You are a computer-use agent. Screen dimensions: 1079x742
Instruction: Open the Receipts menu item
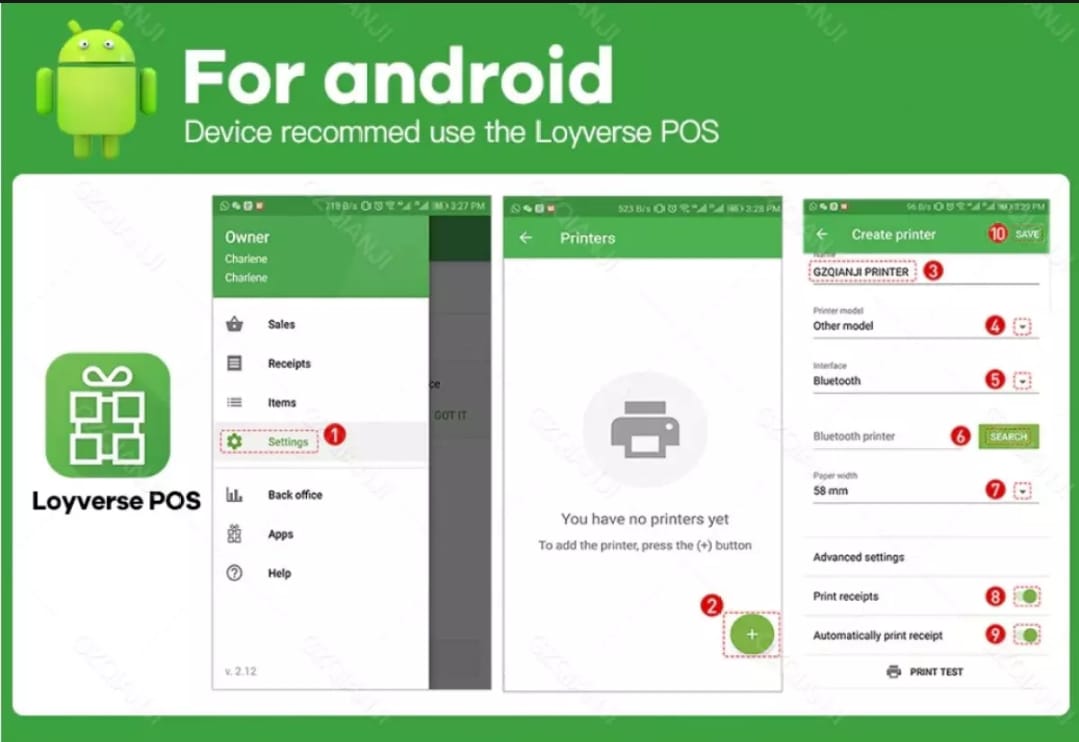321,363
